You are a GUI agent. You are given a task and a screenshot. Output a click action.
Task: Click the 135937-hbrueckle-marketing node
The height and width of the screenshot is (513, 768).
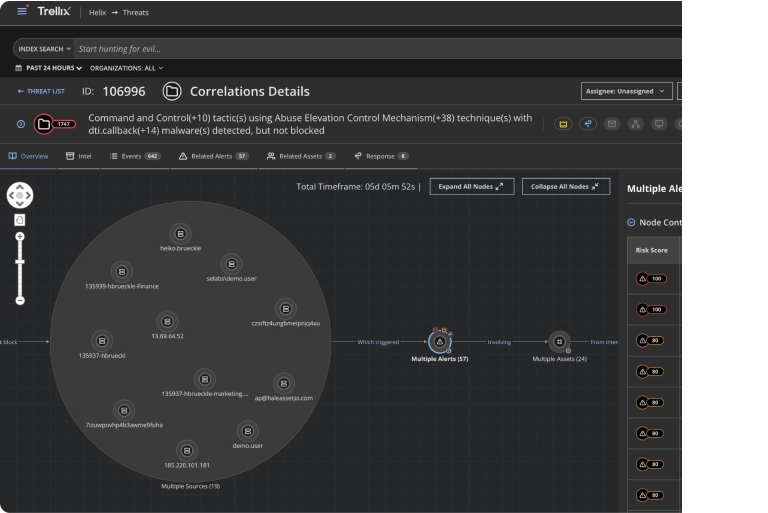tap(205, 379)
